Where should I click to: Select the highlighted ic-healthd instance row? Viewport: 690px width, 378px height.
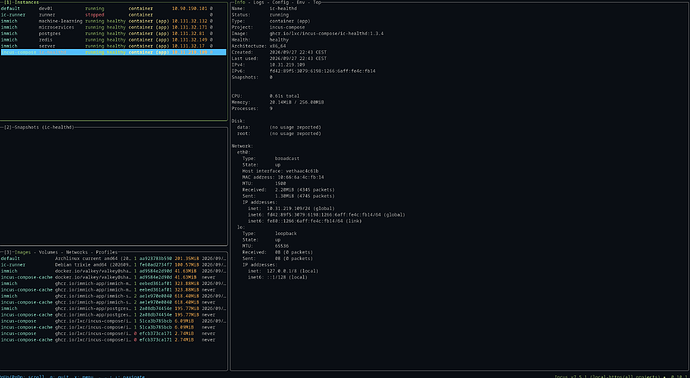(114, 52)
